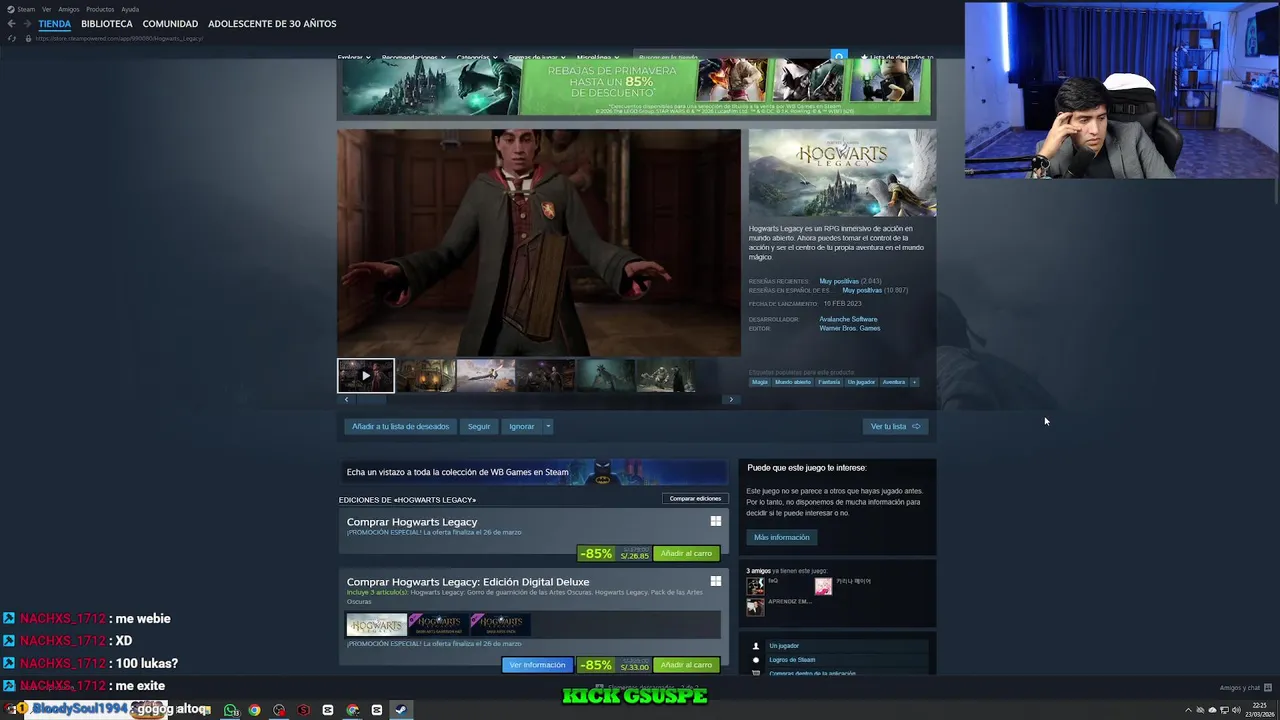
Task: Open the Dark Arts Garrison Hat bundle thumbnail
Action: [x=438, y=625]
